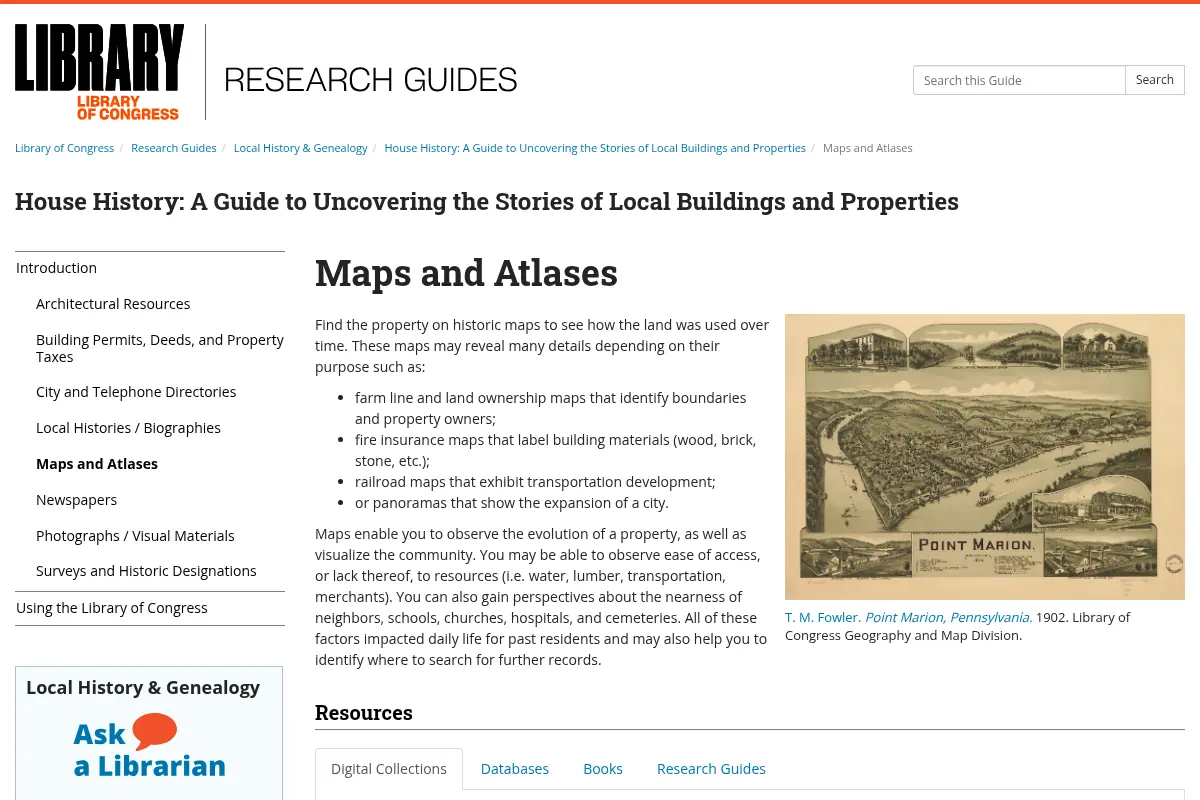
Task: Go to Library of Congress breadcrumb
Action: (64, 148)
